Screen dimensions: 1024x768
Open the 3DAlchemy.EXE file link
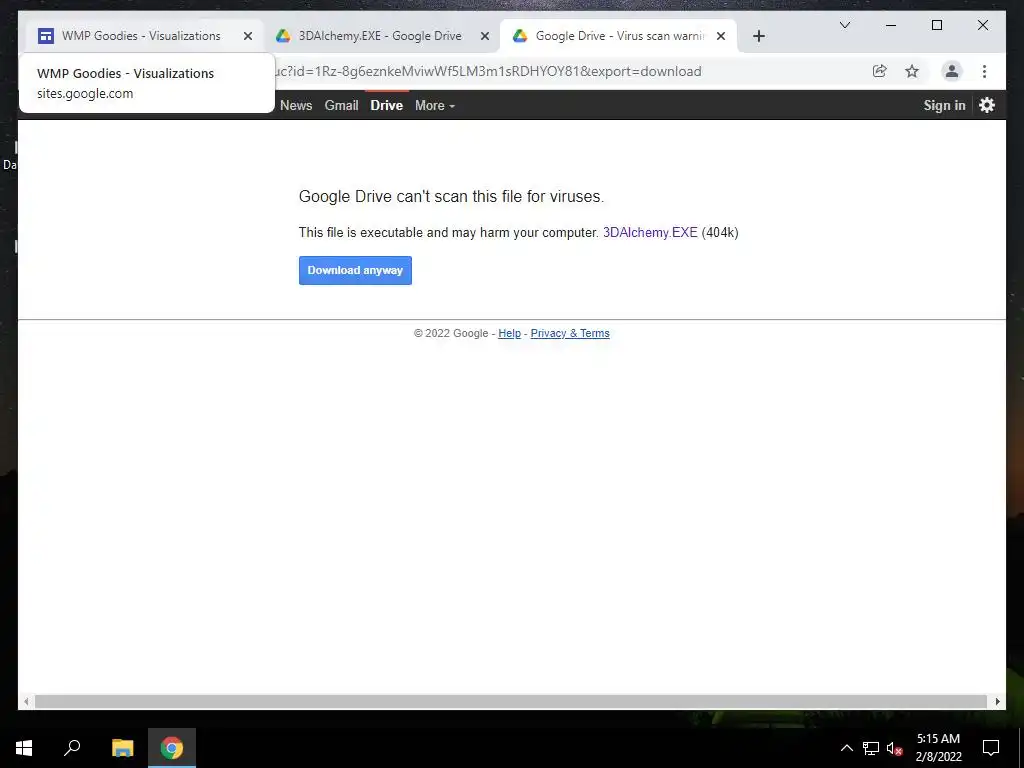click(x=650, y=232)
